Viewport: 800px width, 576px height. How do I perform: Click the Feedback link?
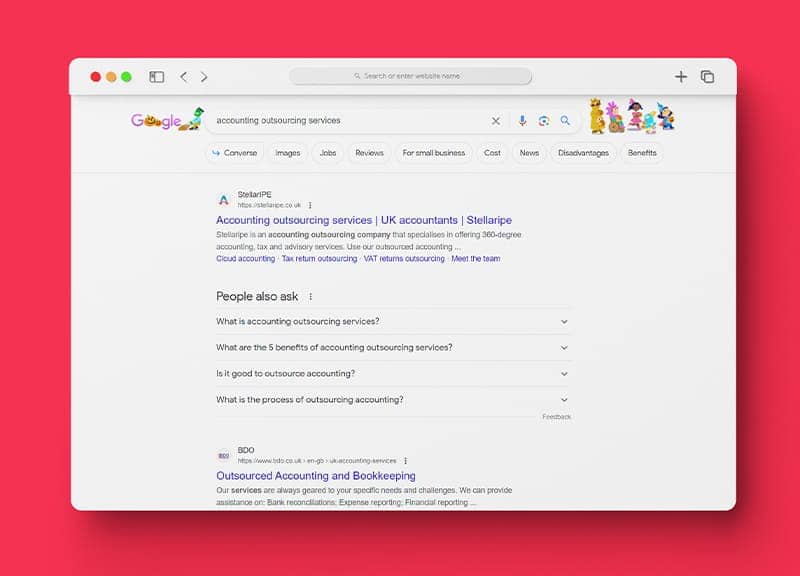pyautogui.click(x=557, y=417)
